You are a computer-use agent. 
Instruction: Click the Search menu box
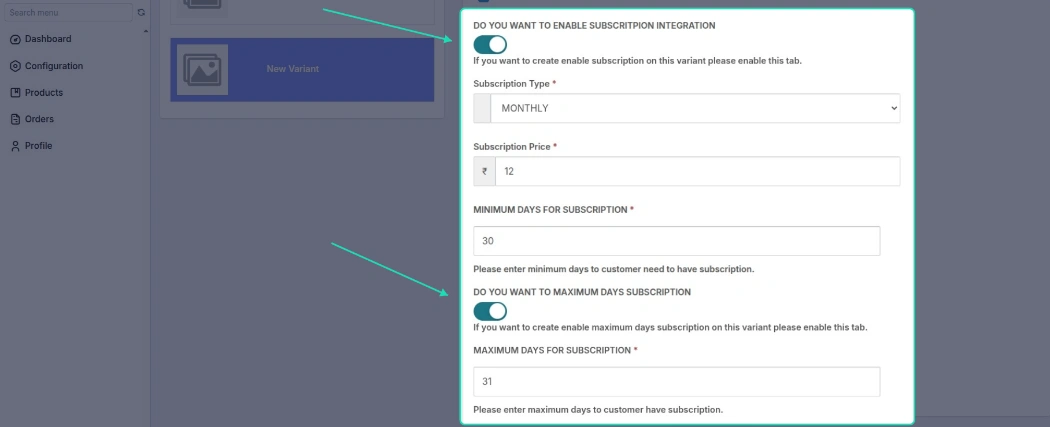pyautogui.click(x=70, y=13)
